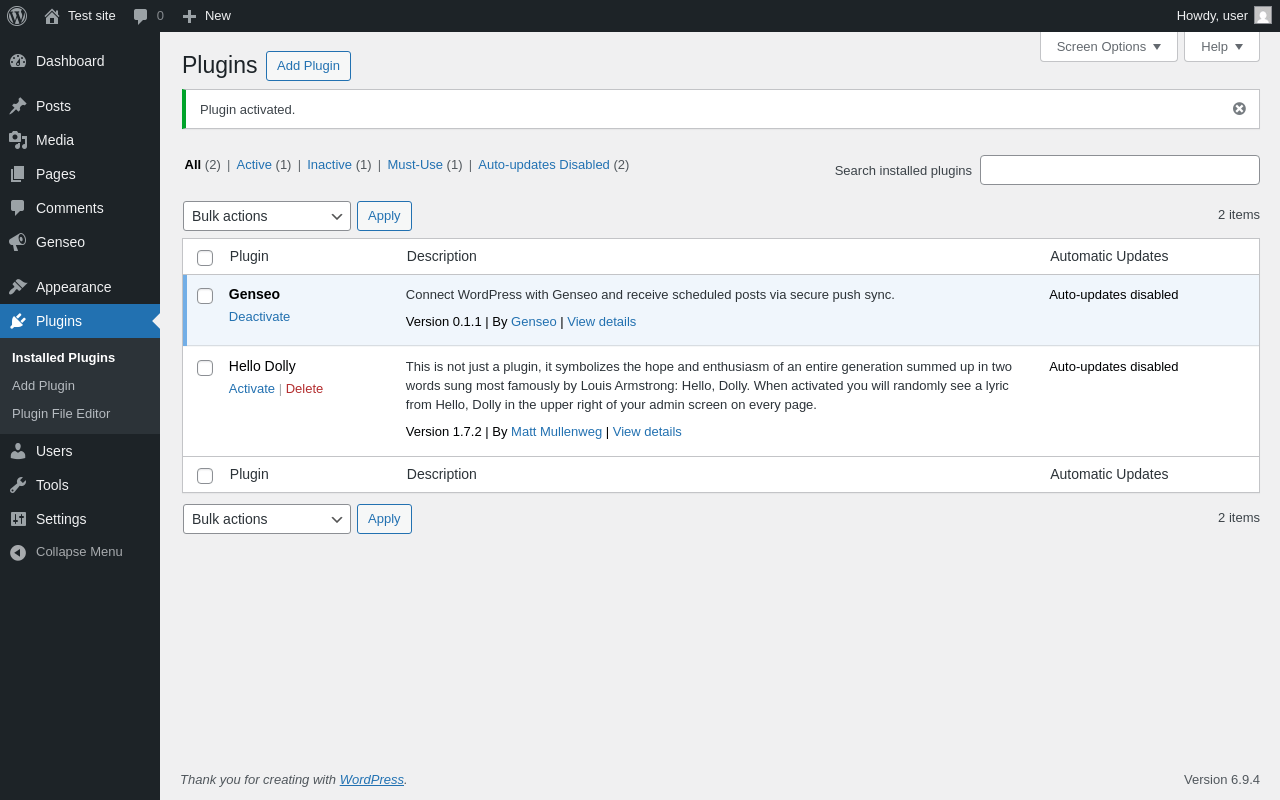The width and height of the screenshot is (1280, 800).
Task: Click the WordPress logo icon
Action: (x=17, y=16)
